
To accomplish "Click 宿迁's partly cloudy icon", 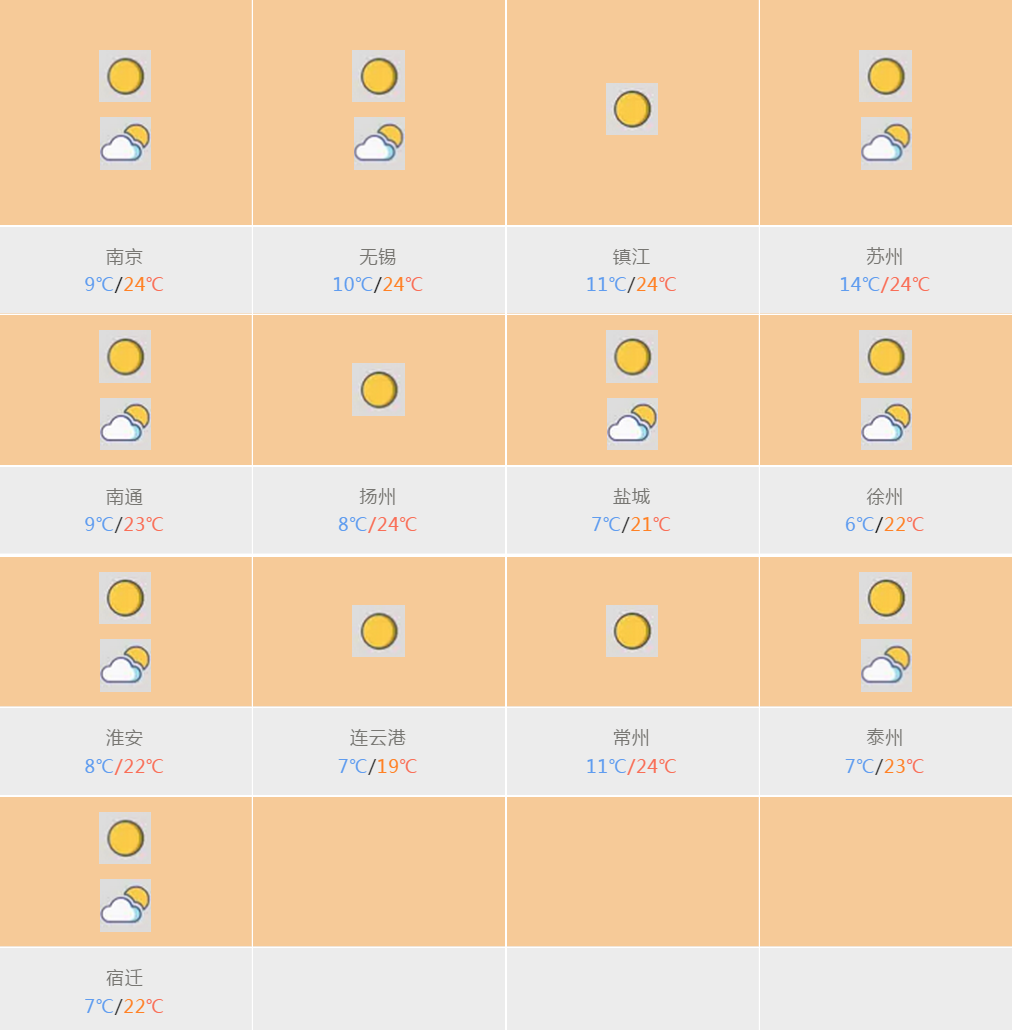I will tap(125, 905).
